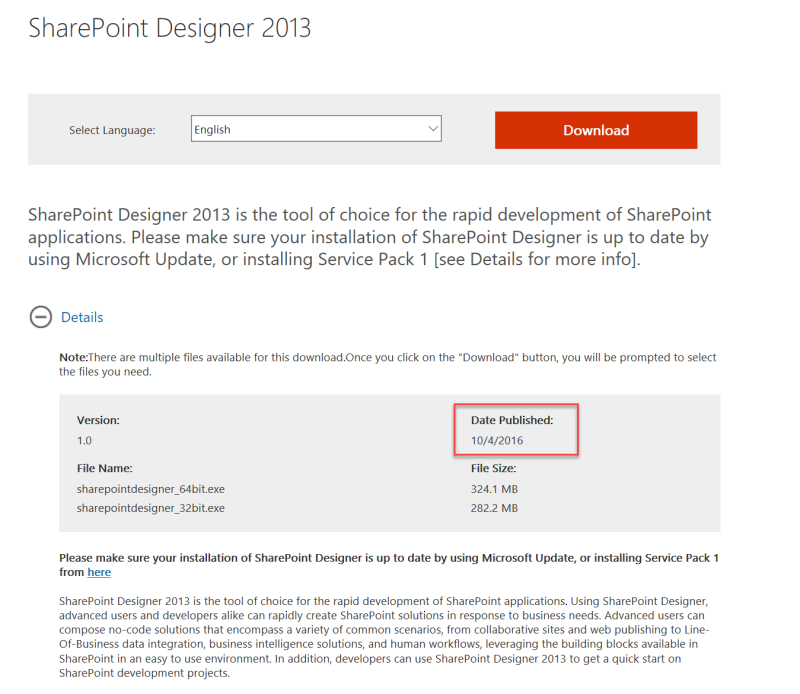Screen dimensions: 800x694
Task: Click the 324.1 MB file size
Action: pyautogui.click(x=494, y=489)
